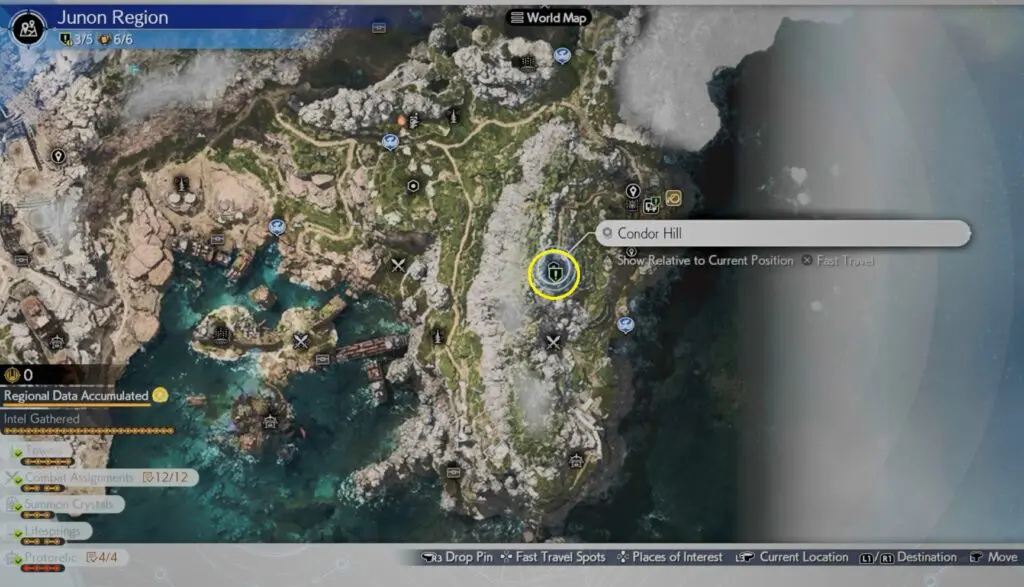Click the highlighted Condor Hill map marker

pos(553,272)
